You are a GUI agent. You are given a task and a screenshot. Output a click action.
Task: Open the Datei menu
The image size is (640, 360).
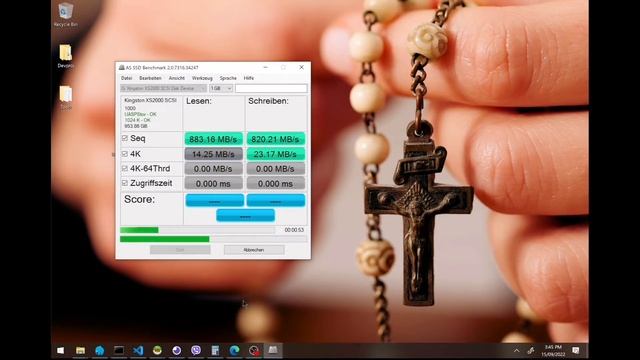[x=127, y=78]
